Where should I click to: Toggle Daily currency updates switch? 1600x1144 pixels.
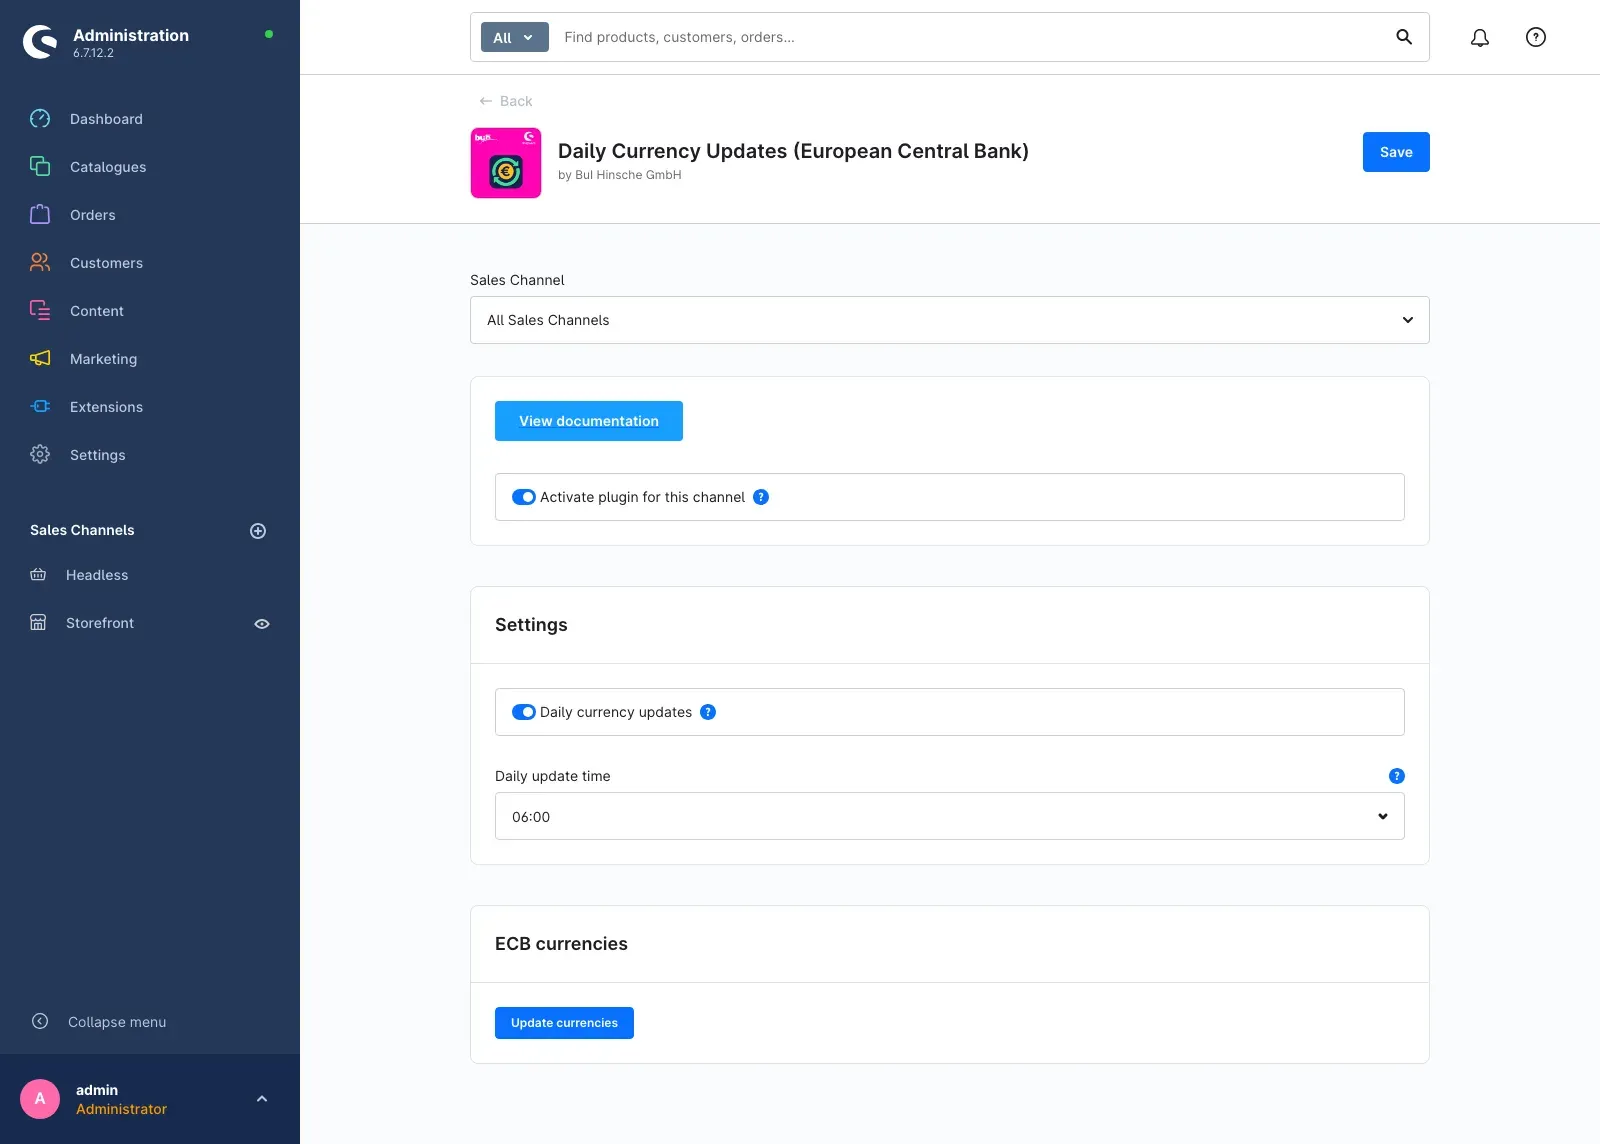524,712
